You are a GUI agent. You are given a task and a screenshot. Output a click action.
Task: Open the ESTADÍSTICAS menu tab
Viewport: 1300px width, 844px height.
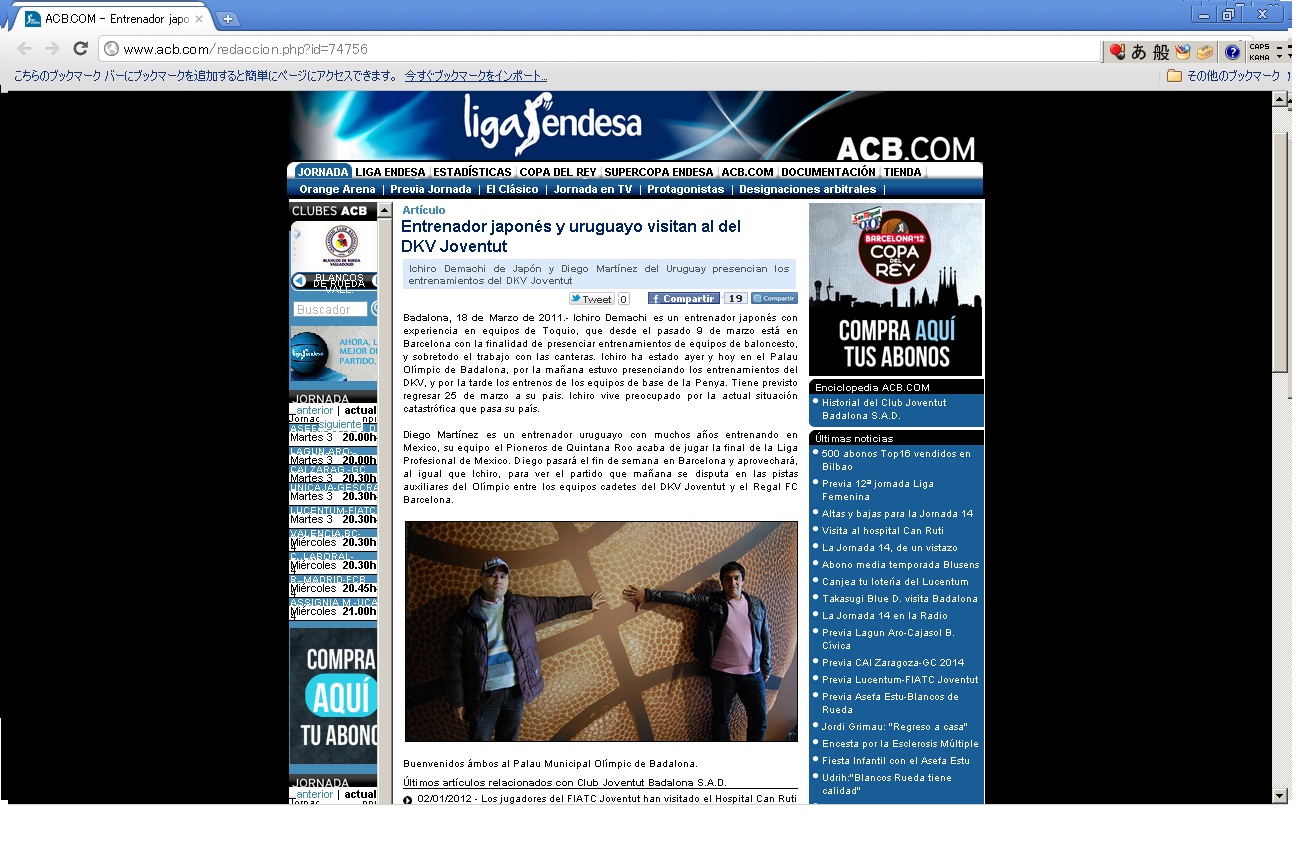(472, 172)
